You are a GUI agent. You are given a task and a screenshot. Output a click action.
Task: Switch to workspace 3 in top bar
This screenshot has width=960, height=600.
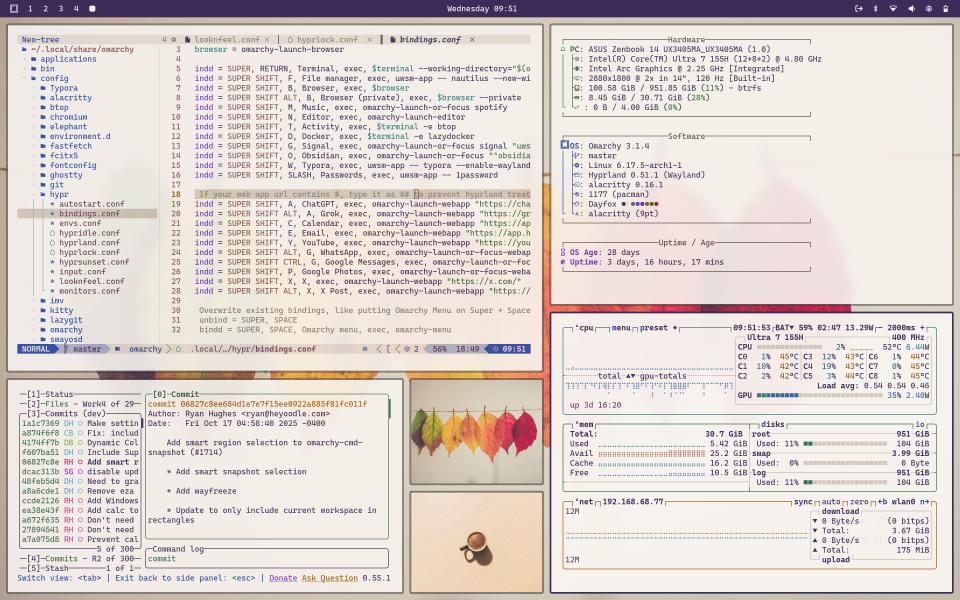click(60, 8)
